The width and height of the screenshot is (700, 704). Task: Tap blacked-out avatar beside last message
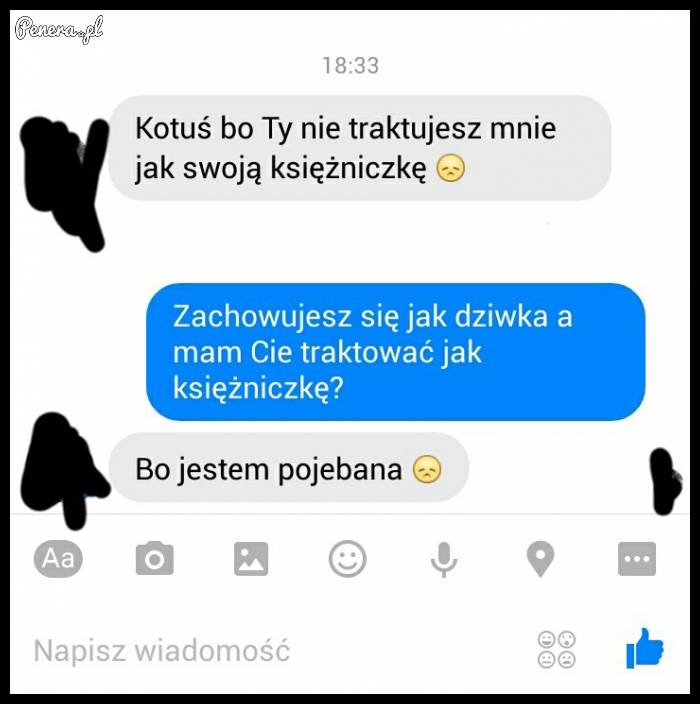click(x=65, y=469)
